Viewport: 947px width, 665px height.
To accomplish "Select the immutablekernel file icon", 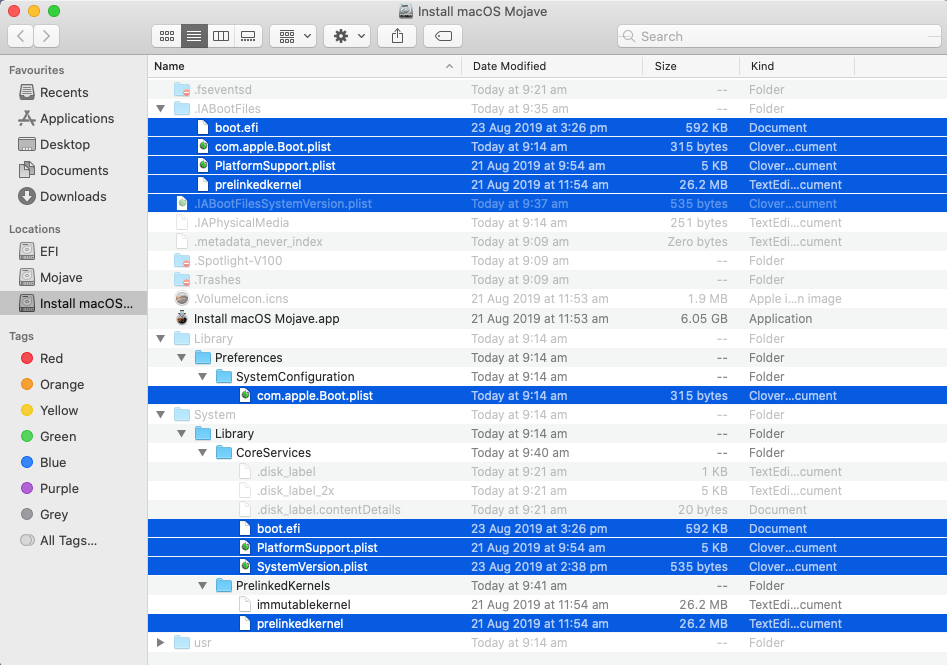I will [x=245, y=604].
